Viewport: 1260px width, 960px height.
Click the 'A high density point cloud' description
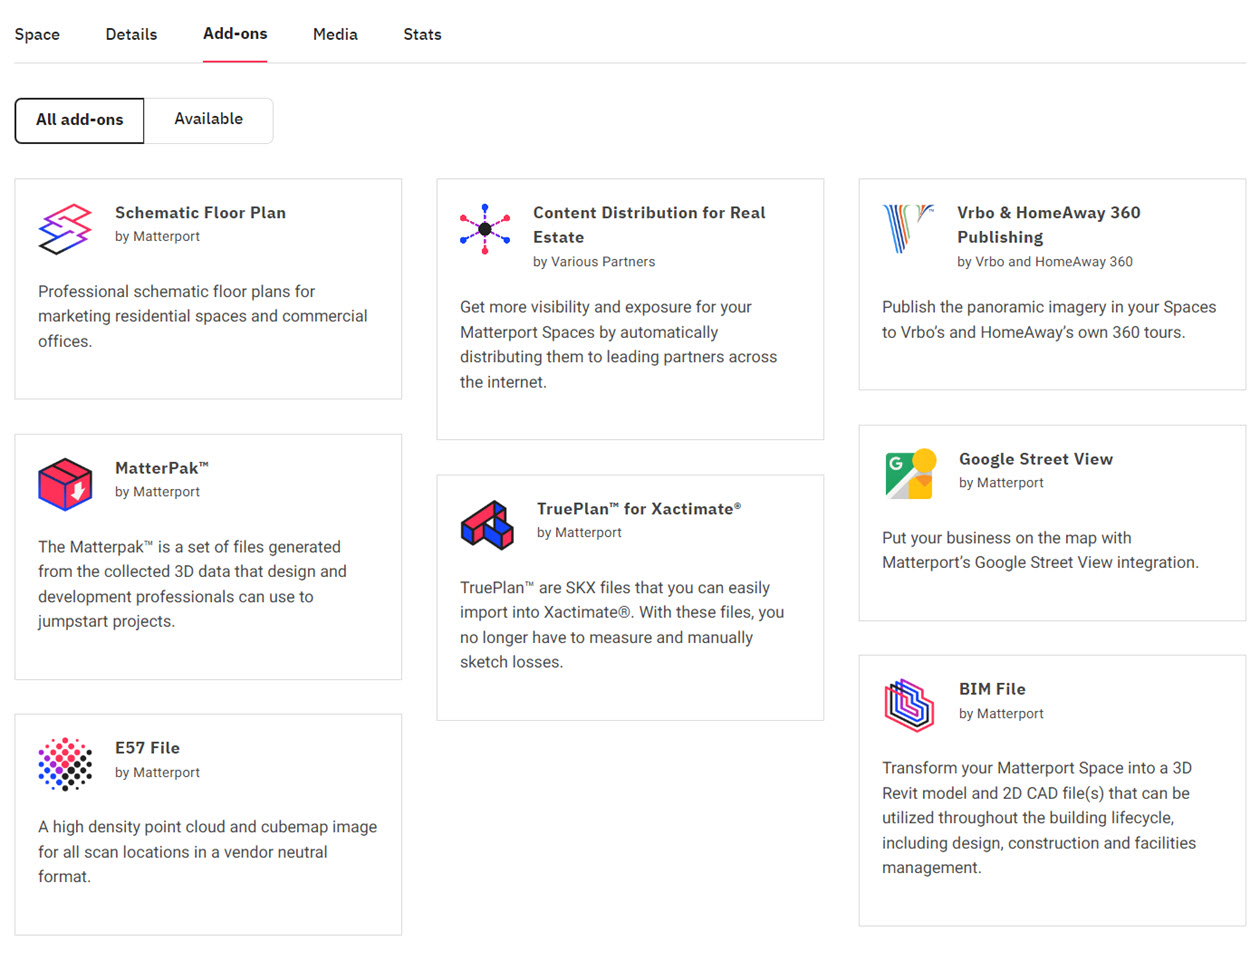point(208,852)
